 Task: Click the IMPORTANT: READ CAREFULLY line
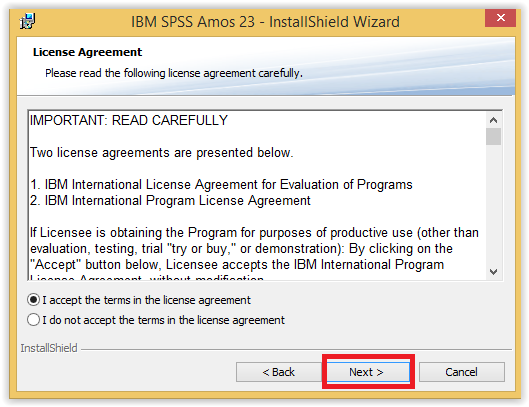point(129,120)
